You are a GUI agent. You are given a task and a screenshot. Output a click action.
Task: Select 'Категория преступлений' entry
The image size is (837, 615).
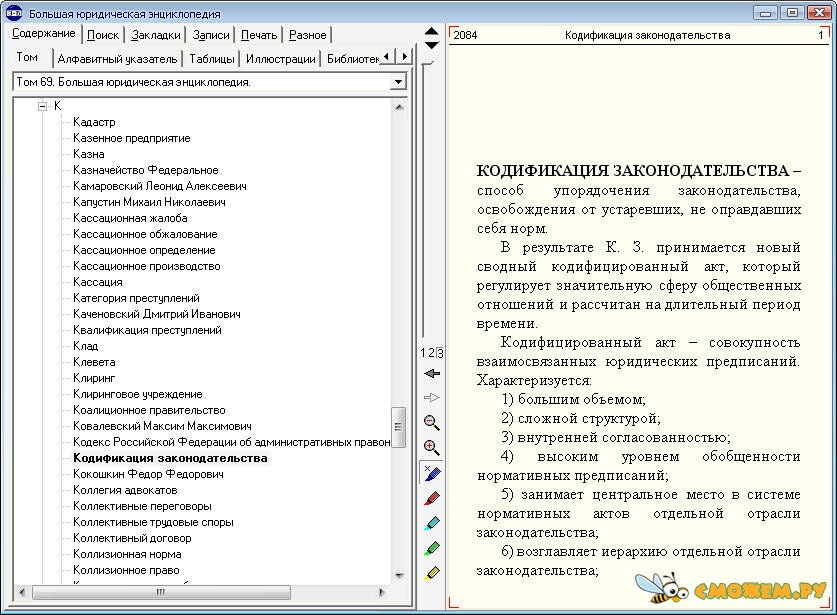click(x=136, y=298)
